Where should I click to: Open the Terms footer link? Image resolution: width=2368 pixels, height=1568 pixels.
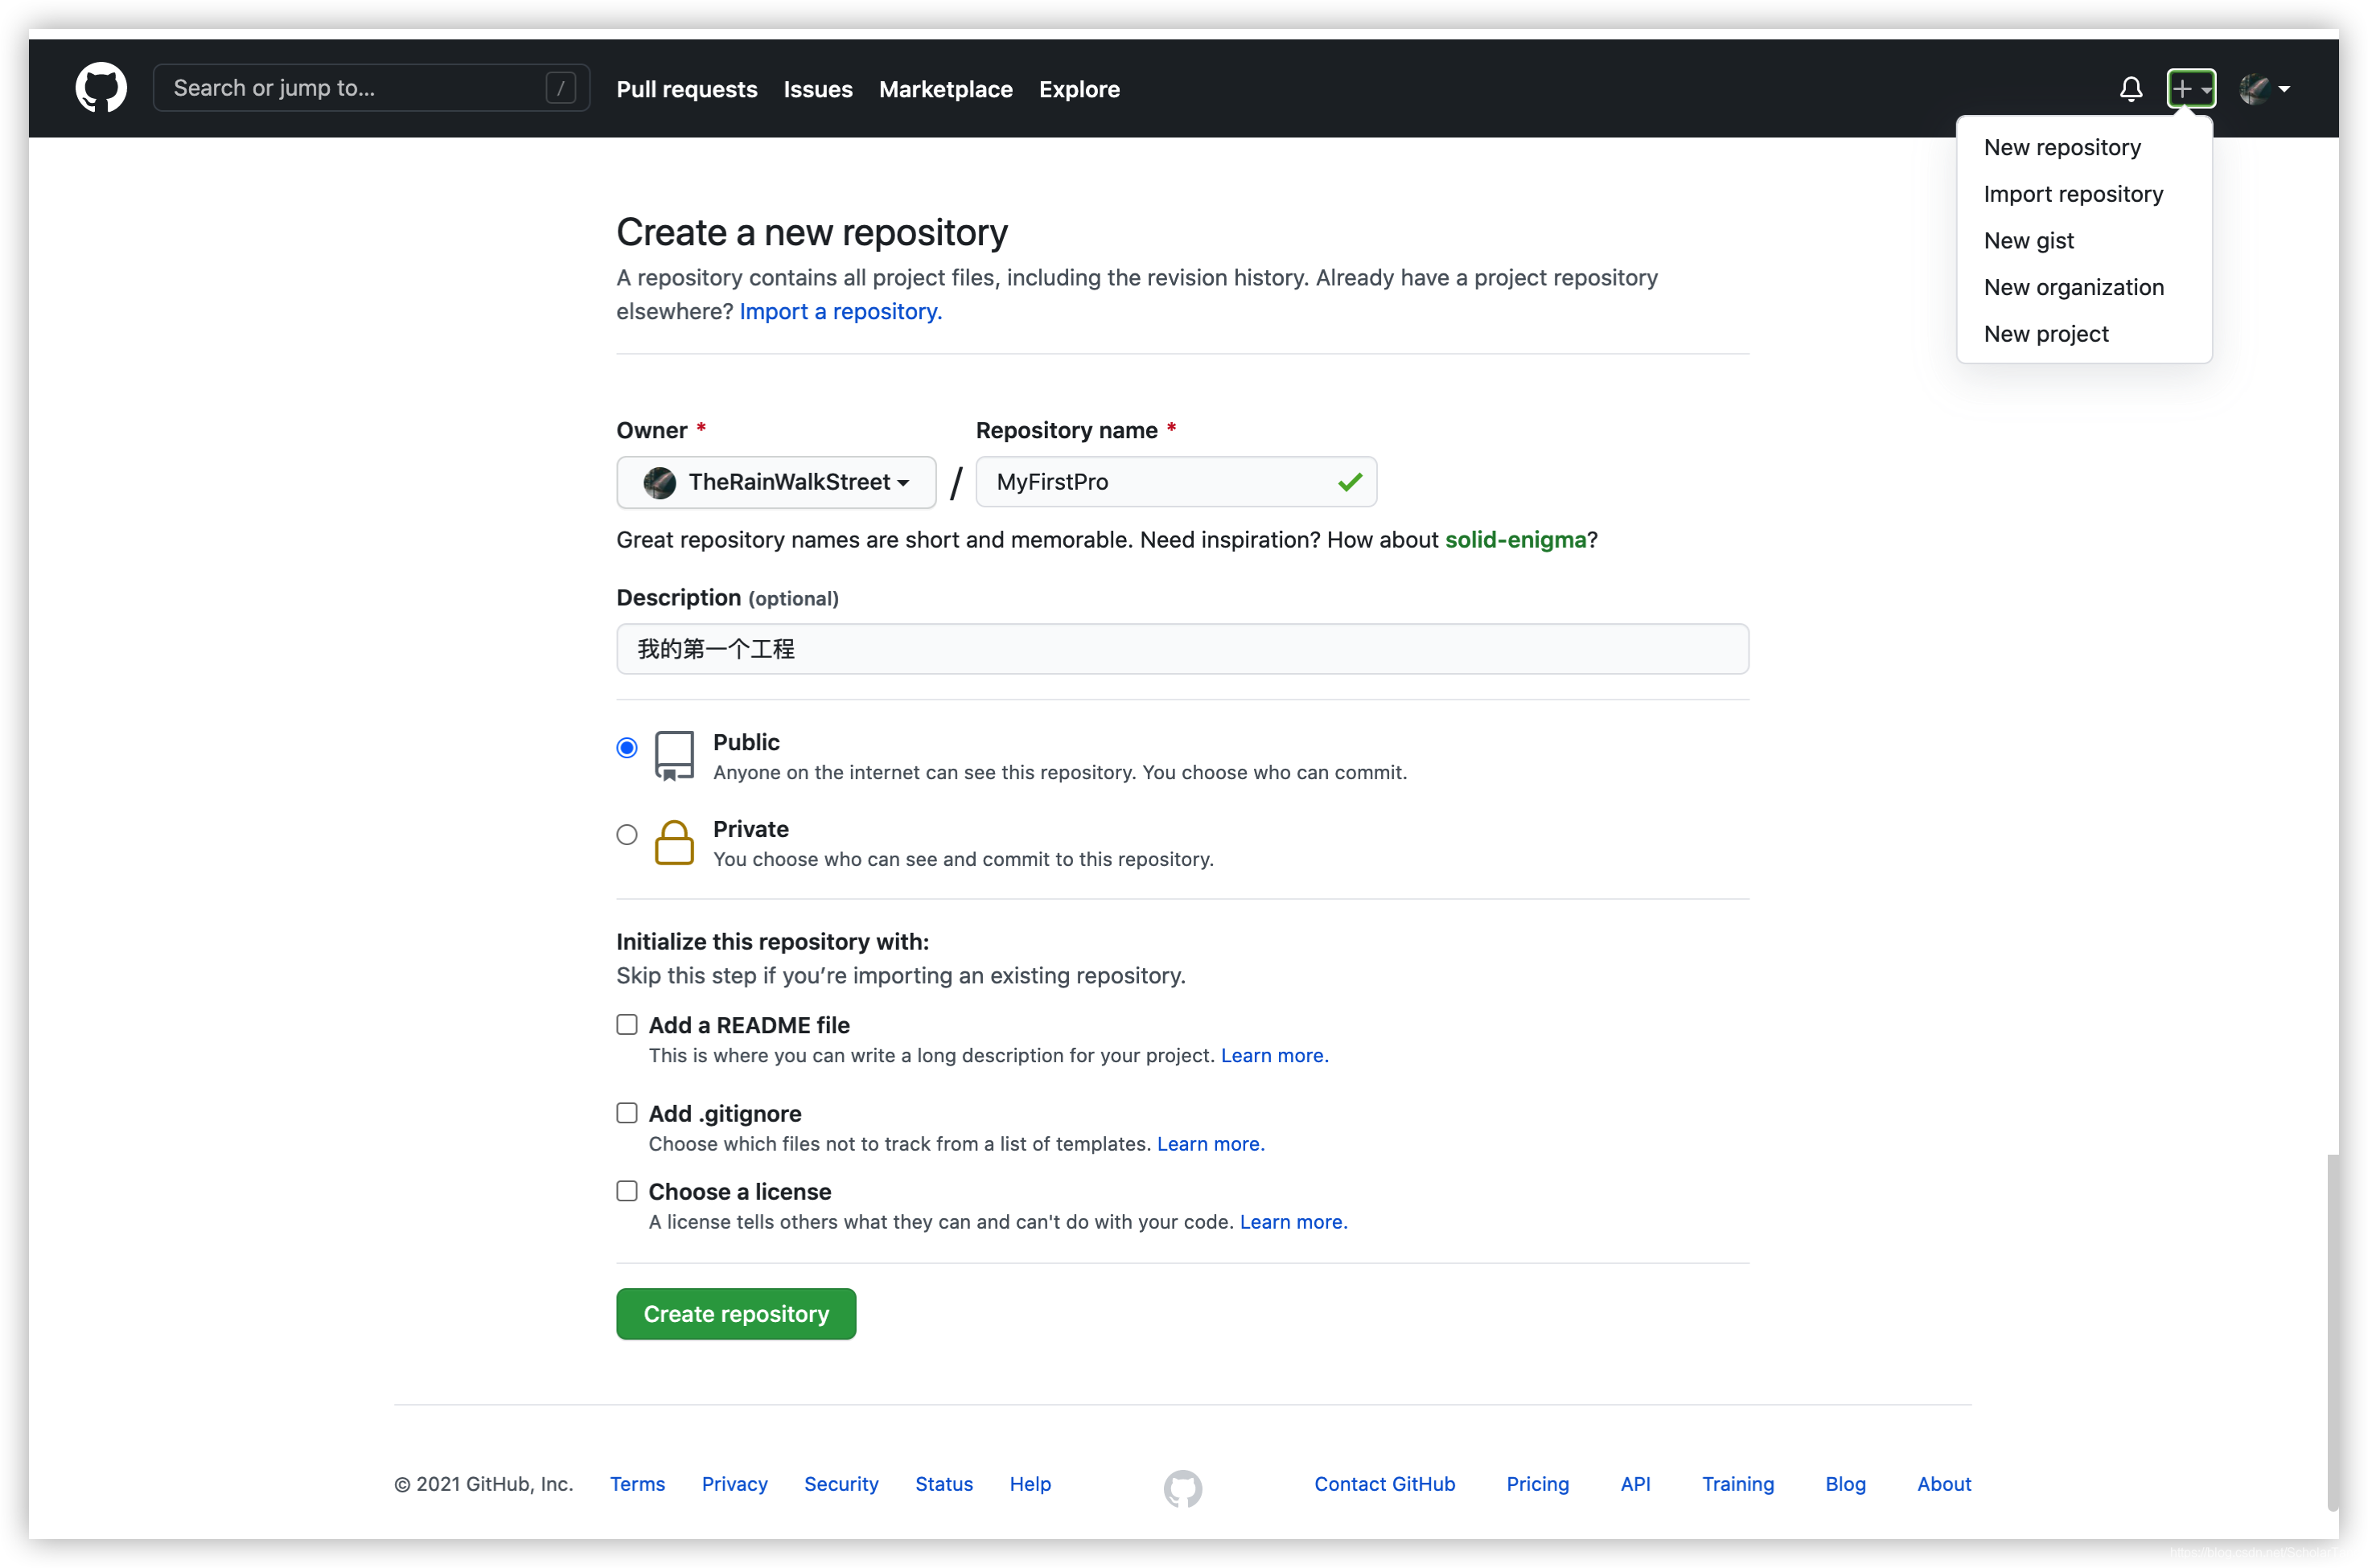click(x=637, y=1484)
